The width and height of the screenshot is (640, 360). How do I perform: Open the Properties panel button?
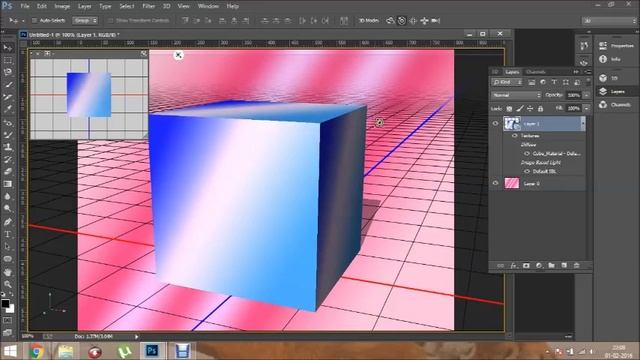click(616, 46)
